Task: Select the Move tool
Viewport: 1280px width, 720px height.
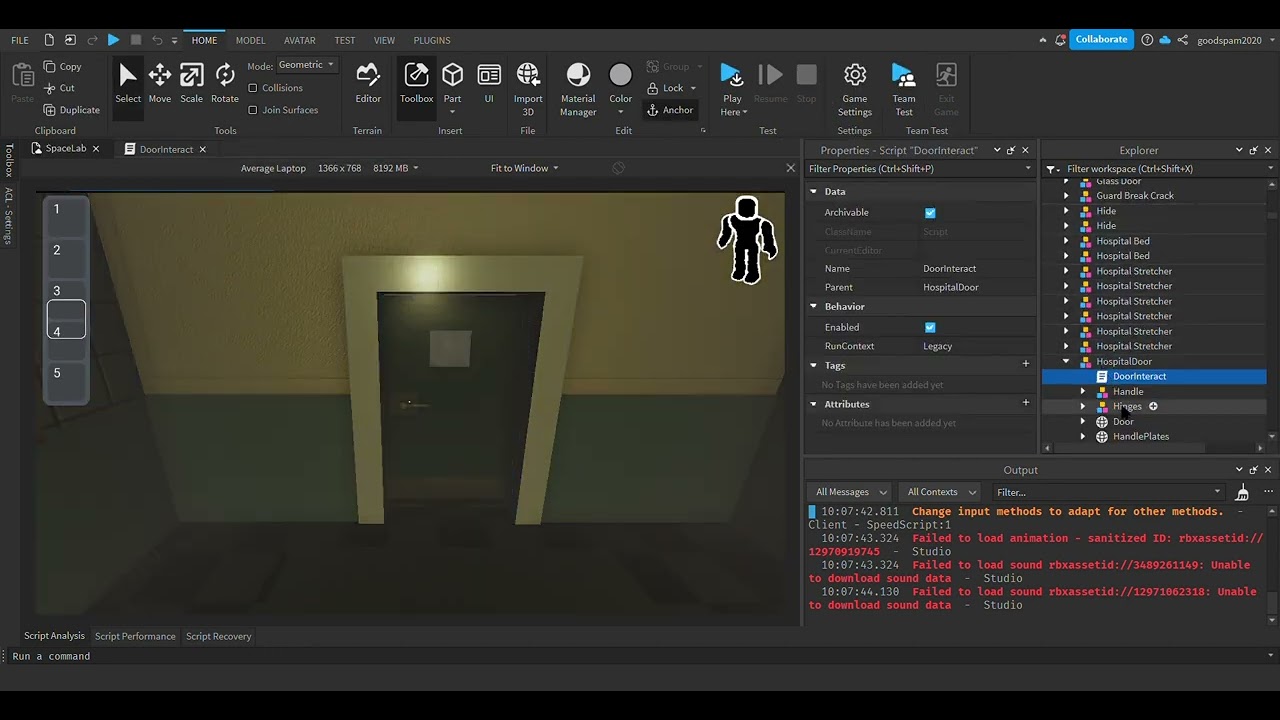Action: (159, 83)
